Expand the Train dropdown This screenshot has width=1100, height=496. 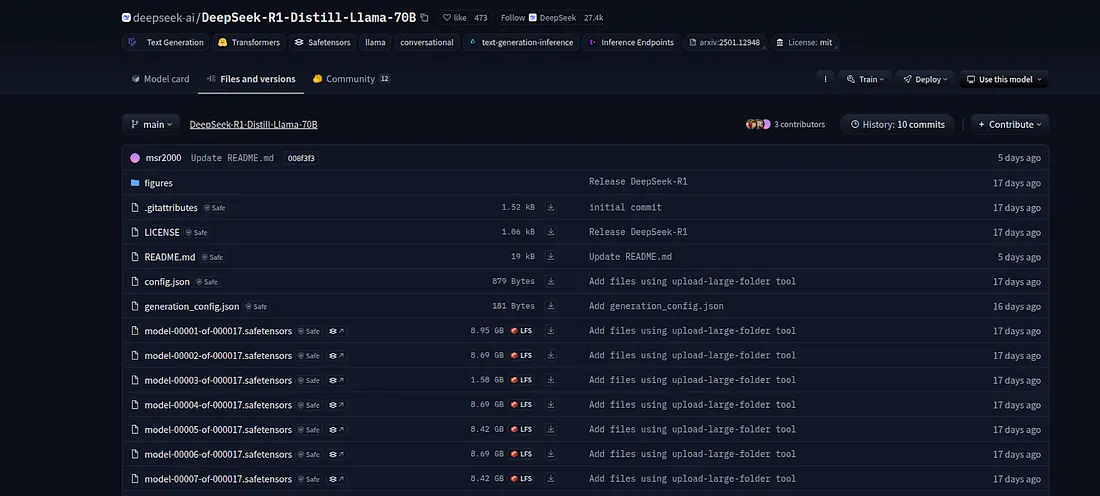tap(865, 79)
